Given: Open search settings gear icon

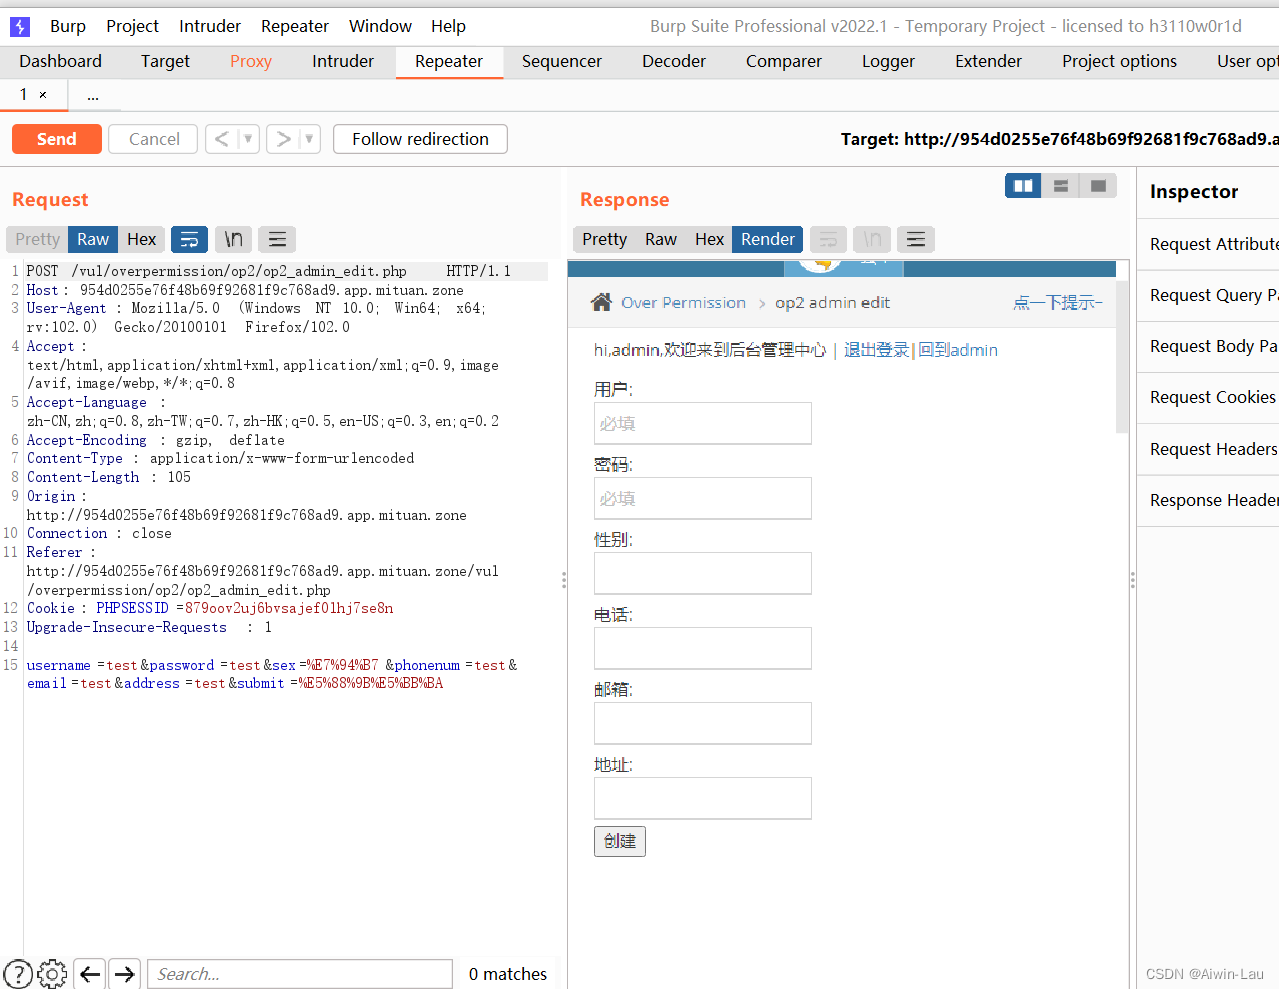Looking at the screenshot, I should 52,973.
